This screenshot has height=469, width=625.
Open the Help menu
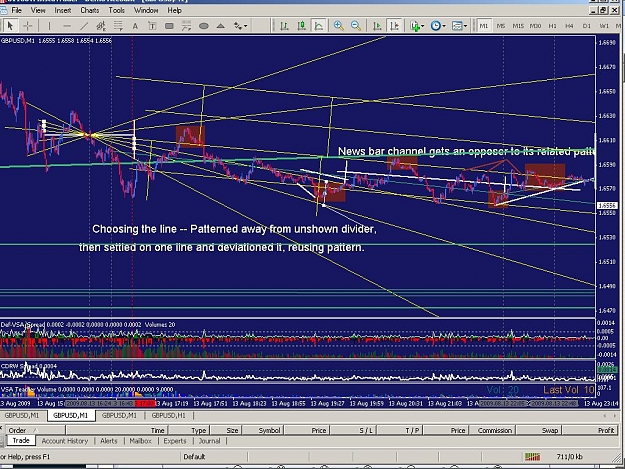tap(174, 10)
